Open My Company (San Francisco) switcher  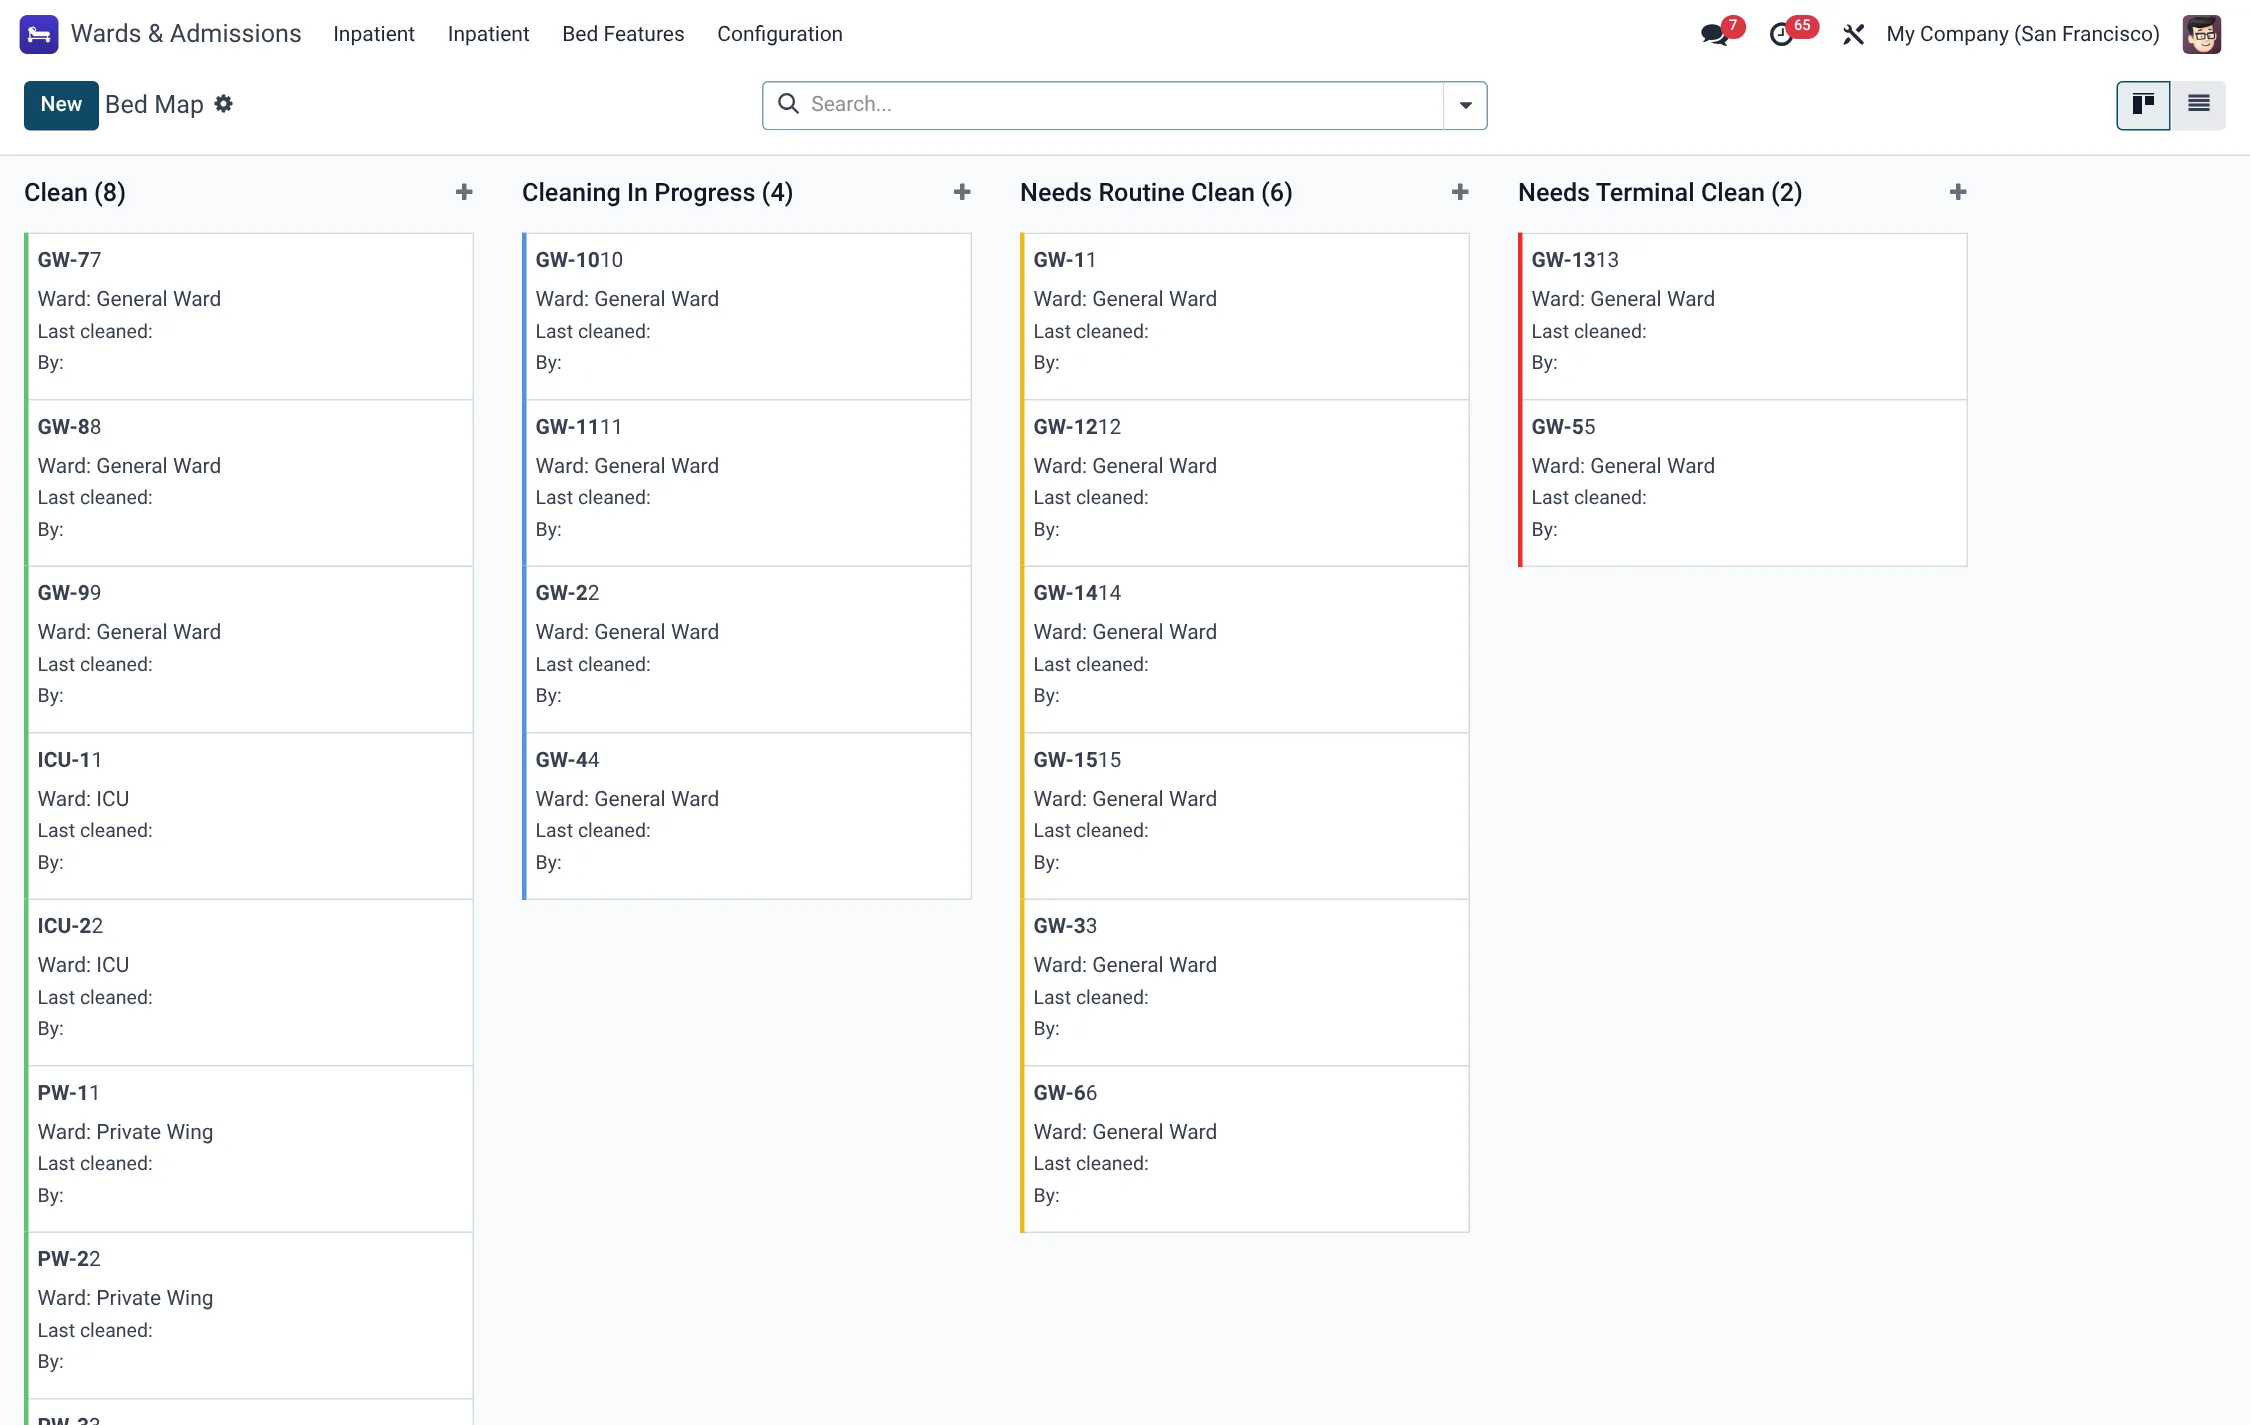pos(2022,34)
